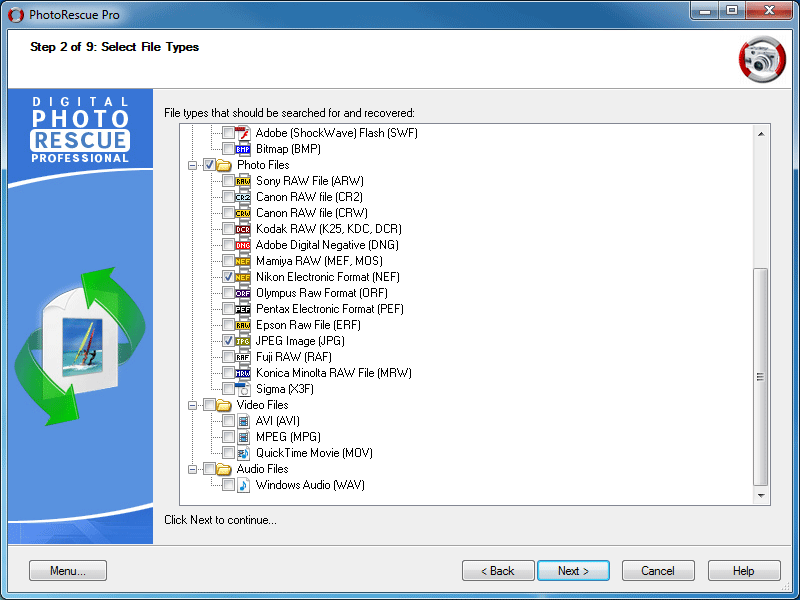Click the Adobe DNG file icon
Screen dimensions: 800x600
coord(243,245)
